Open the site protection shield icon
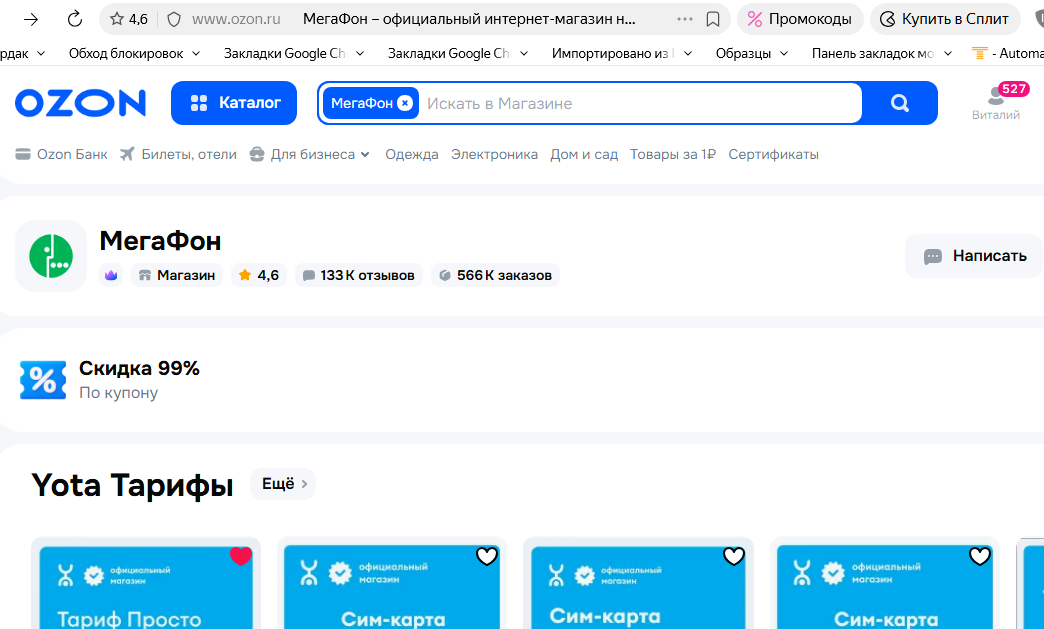Image resolution: width=1044 pixels, height=629 pixels. (174, 19)
